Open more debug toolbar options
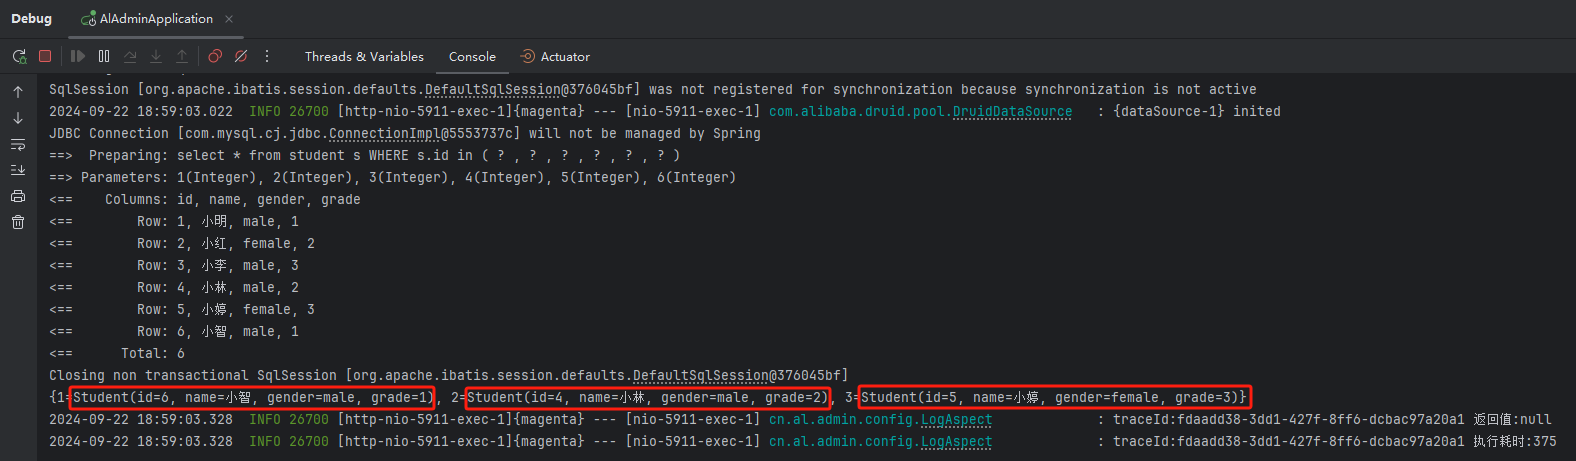Viewport: 1576px width, 461px height. pos(267,57)
